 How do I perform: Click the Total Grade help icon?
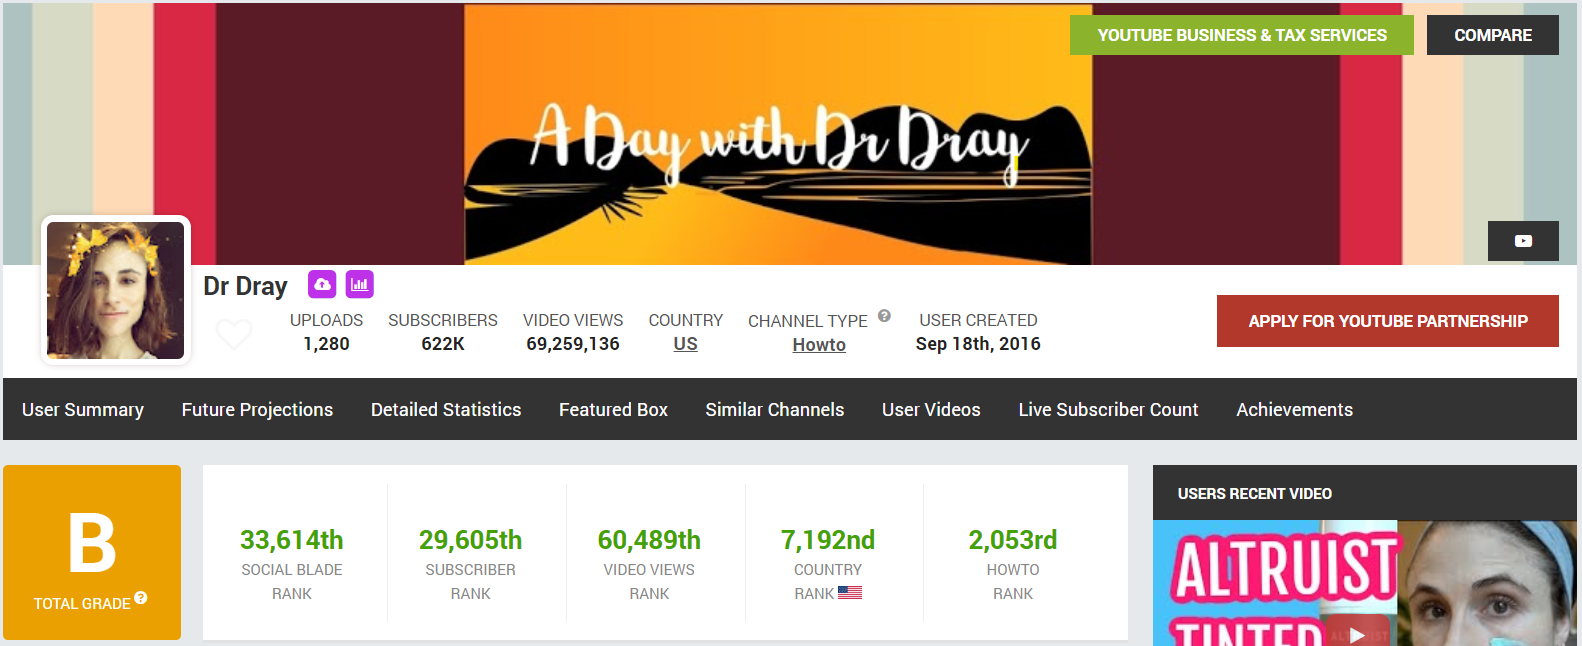coord(141,598)
